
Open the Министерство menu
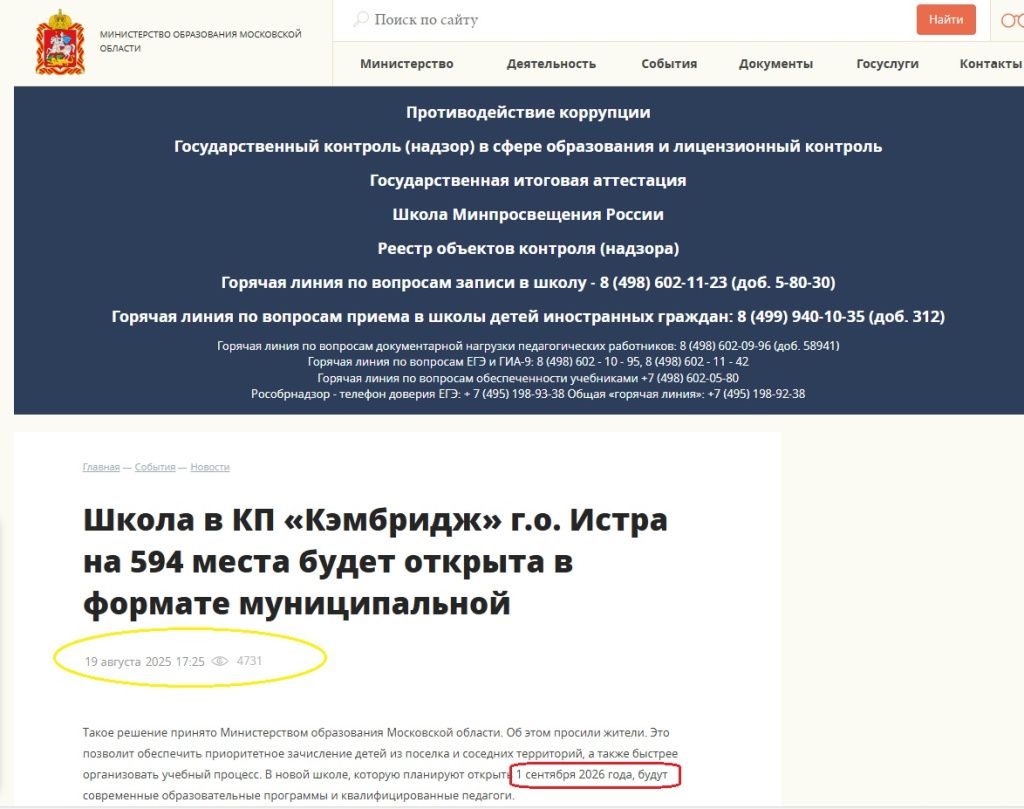(x=404, y=62)
